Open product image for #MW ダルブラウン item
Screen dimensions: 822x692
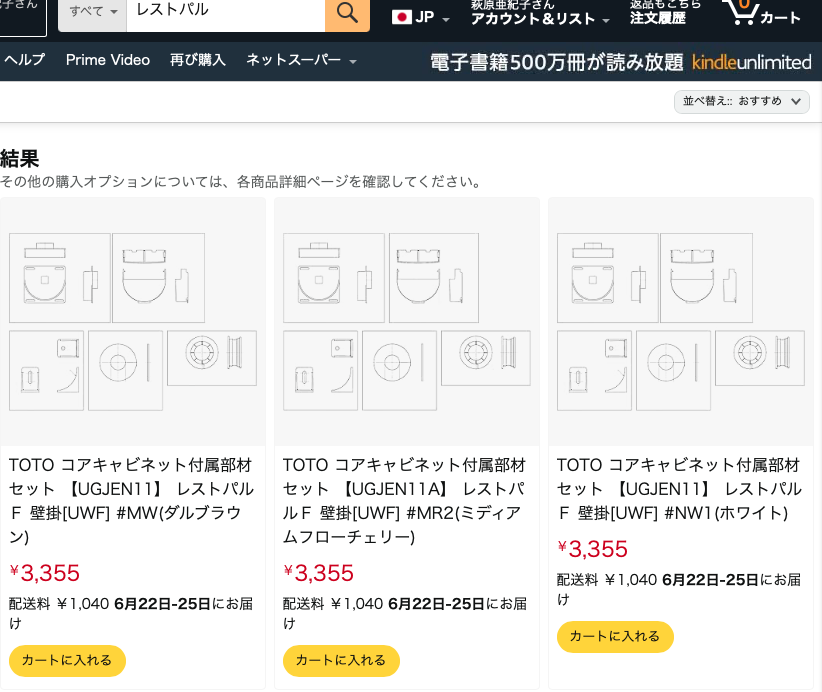click(x=133, y=321)
